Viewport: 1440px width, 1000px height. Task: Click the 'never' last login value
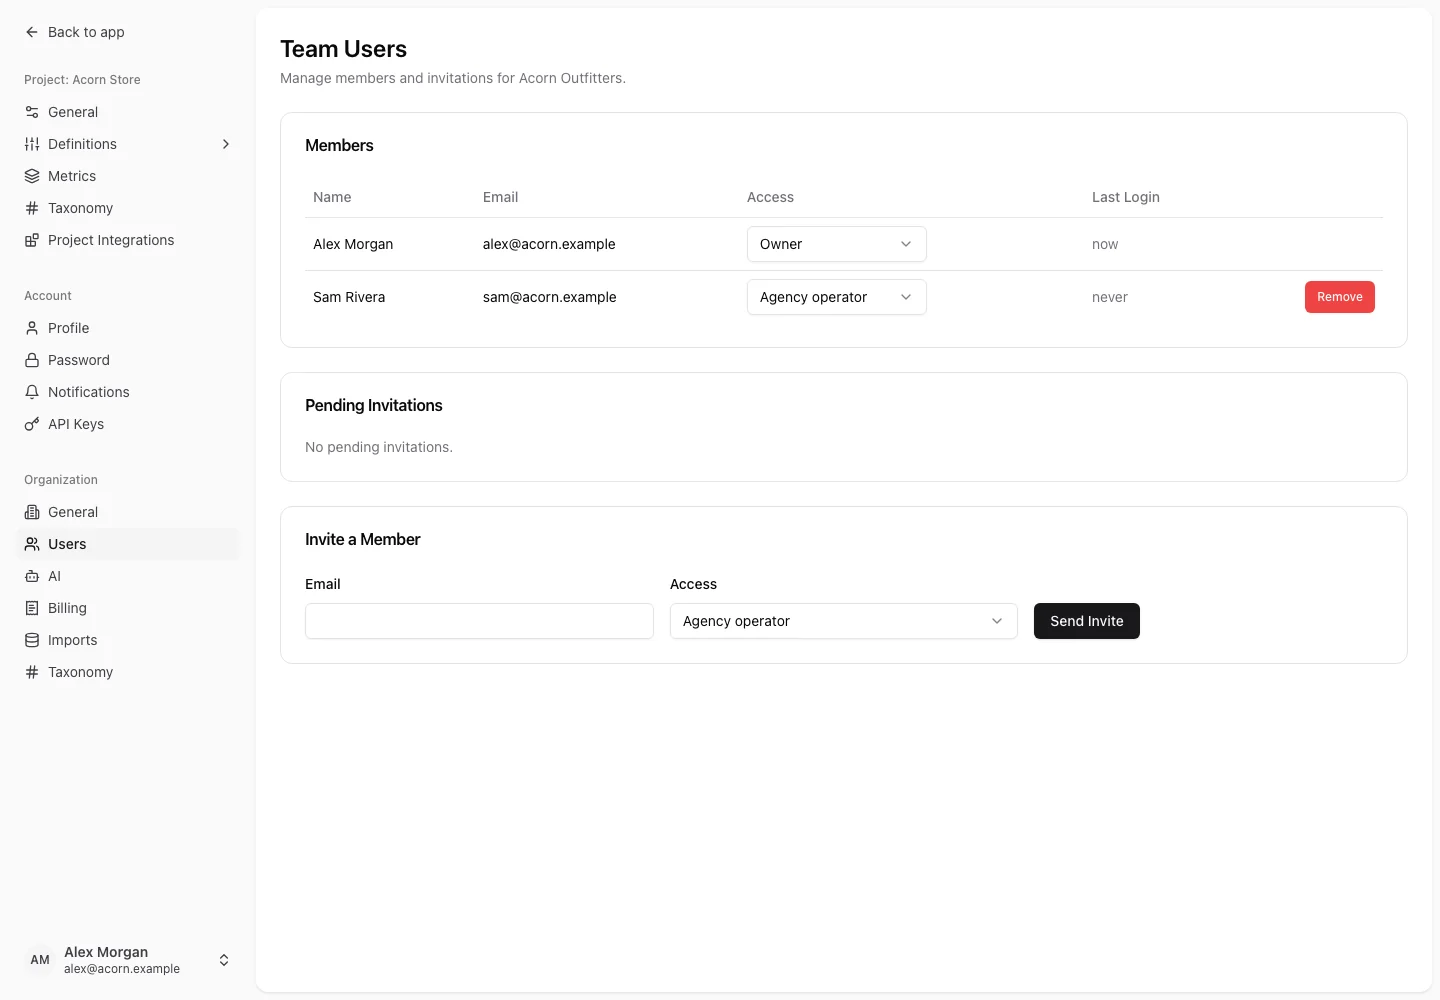[x=1110, y=297]
